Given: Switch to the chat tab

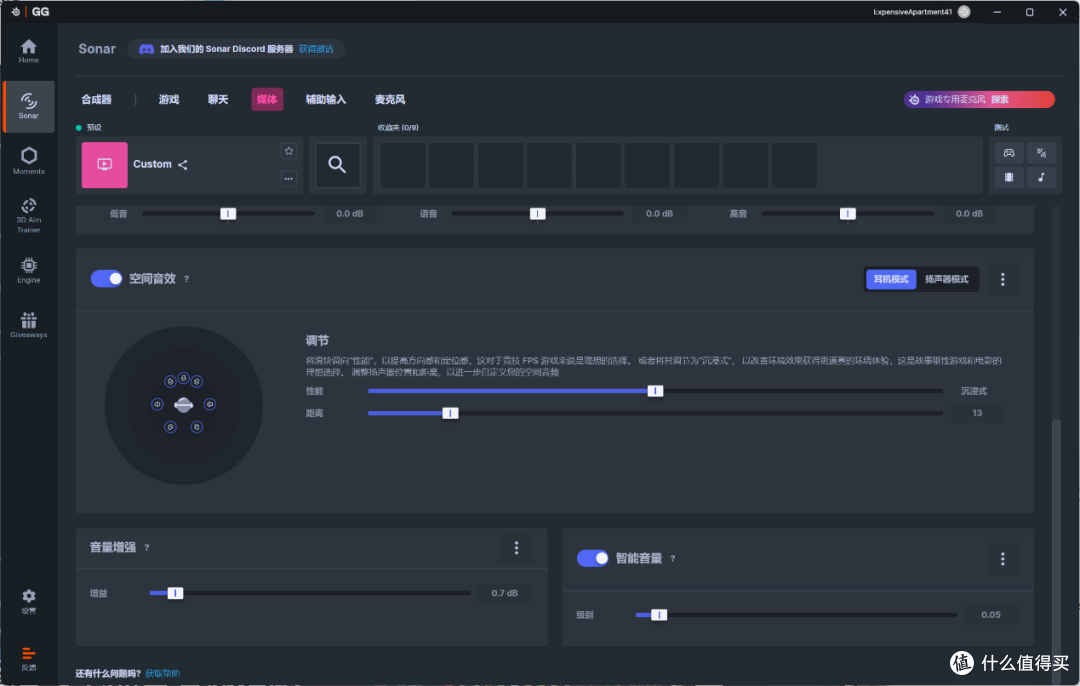Looking at the screenshot, I should coord(218,99).
